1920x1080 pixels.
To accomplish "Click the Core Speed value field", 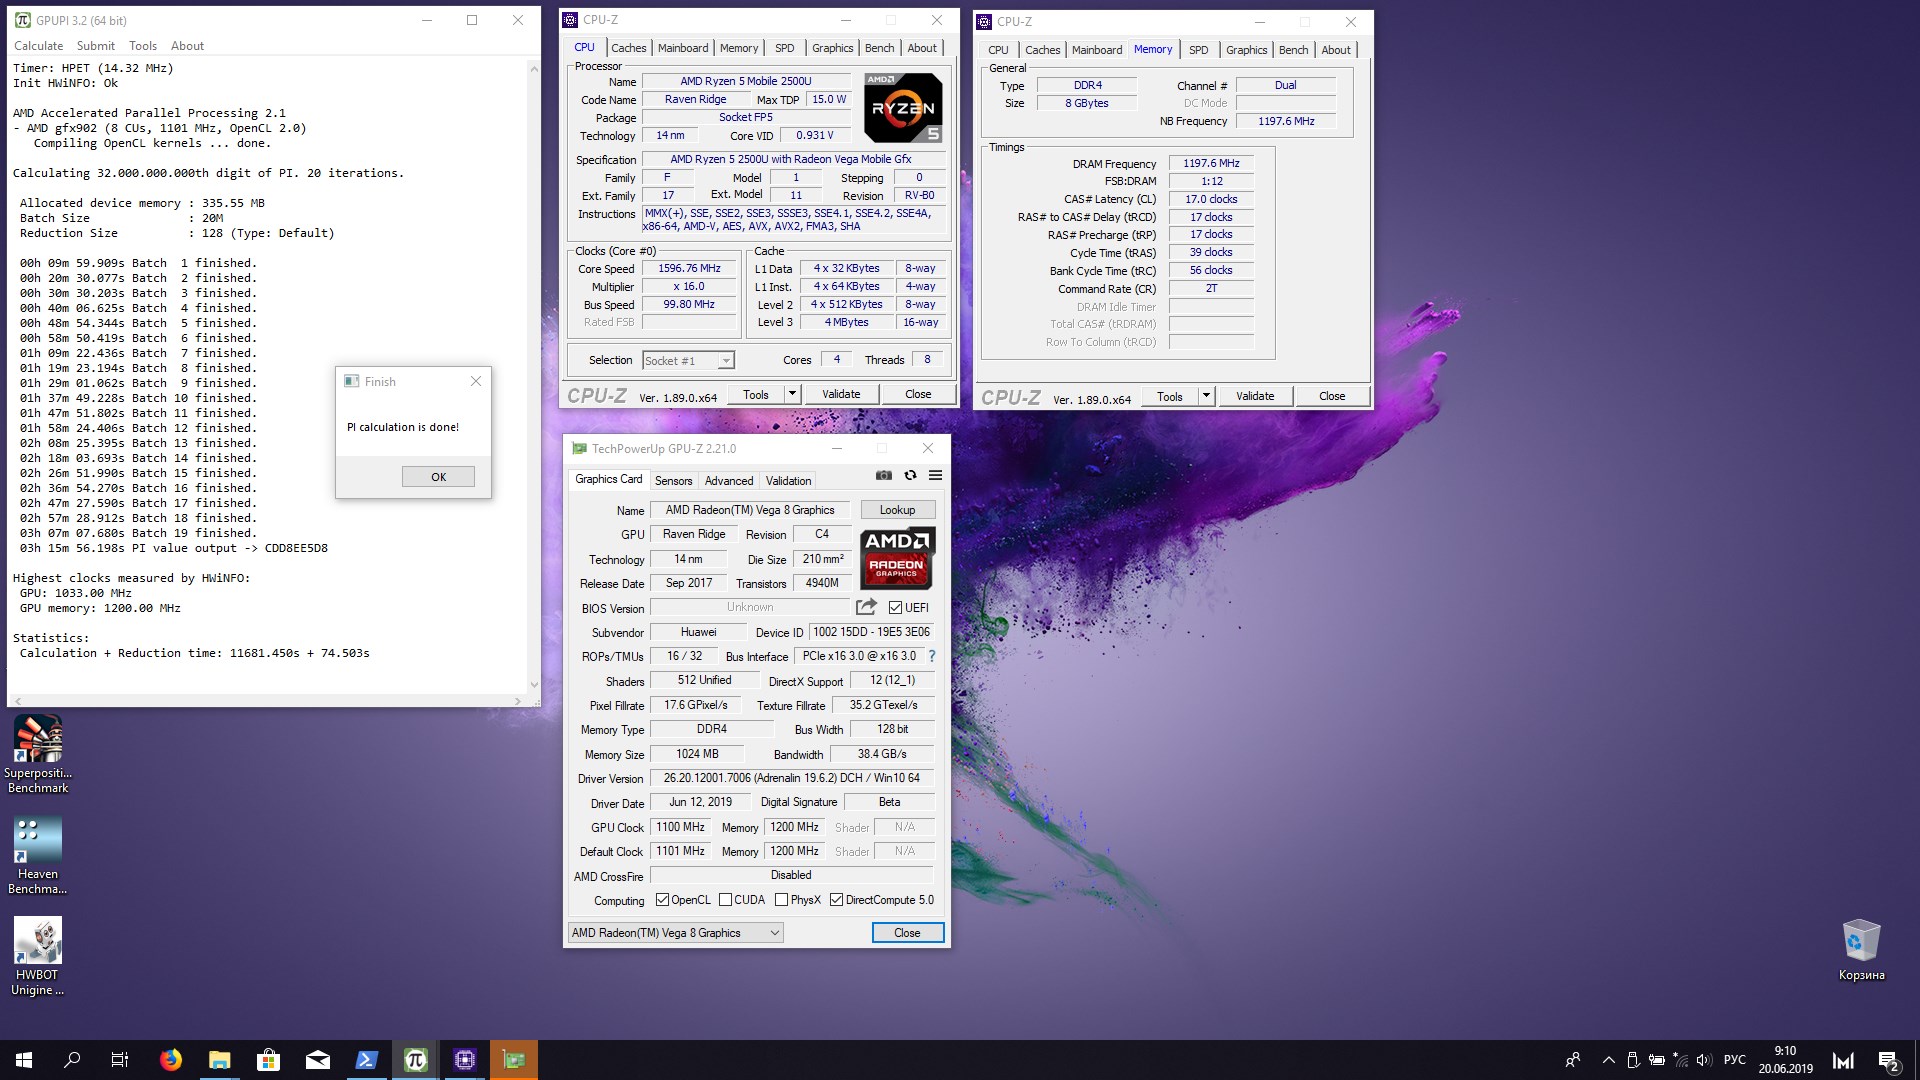I will coord(689,269).
